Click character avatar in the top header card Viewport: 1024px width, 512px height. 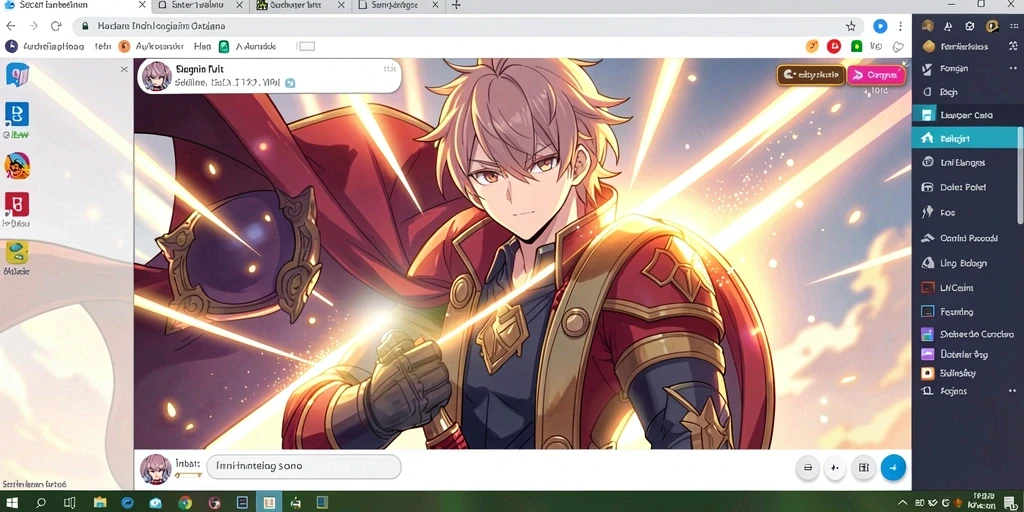tap(157, 76)
